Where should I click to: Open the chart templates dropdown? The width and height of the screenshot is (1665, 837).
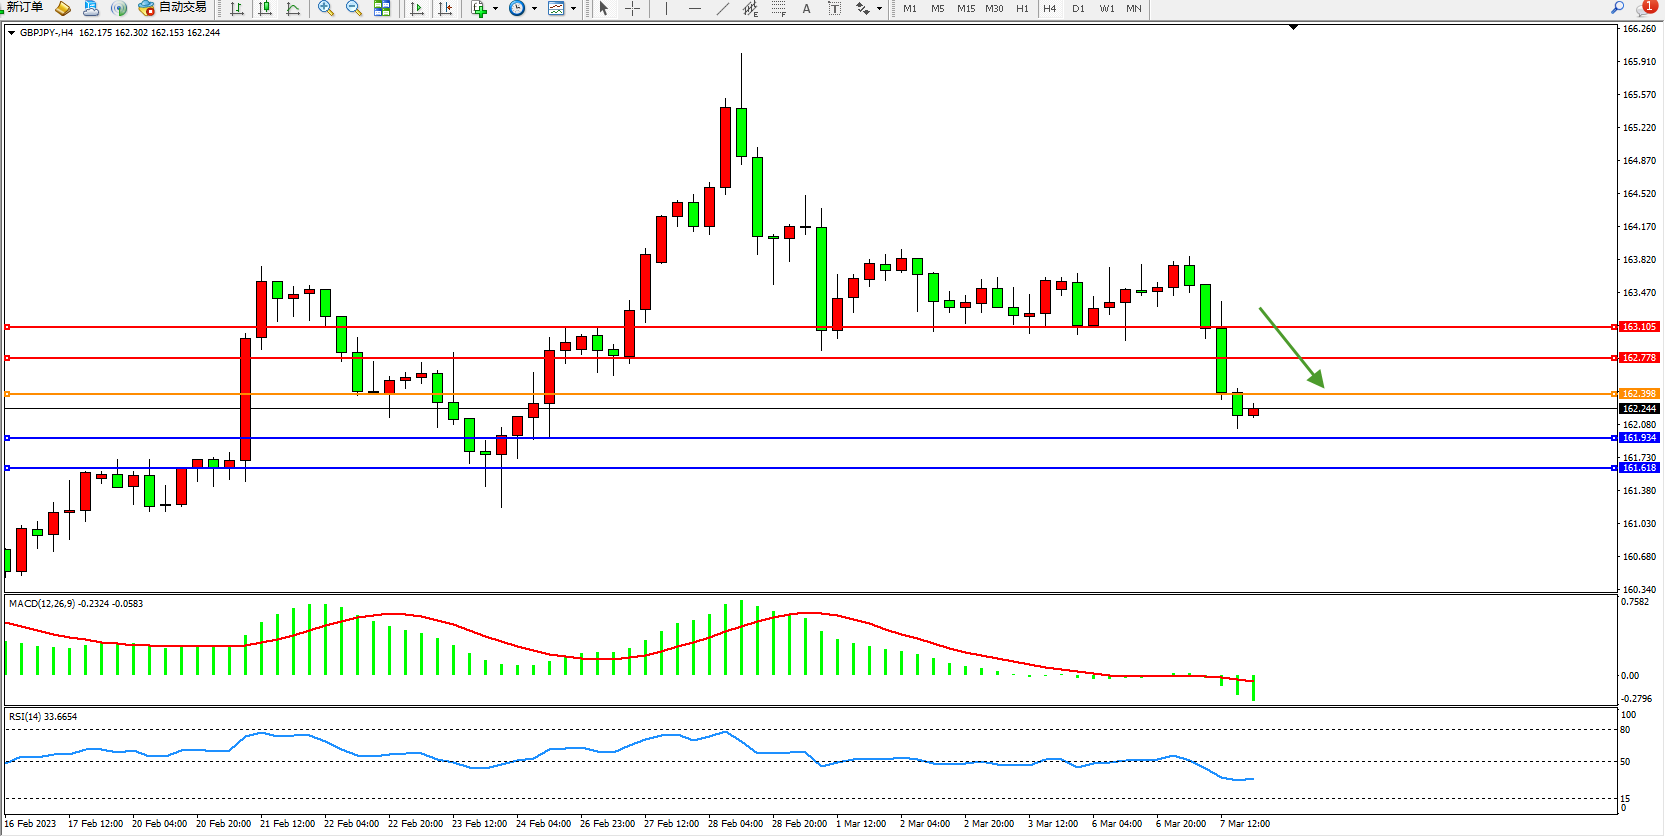(573, 9)
